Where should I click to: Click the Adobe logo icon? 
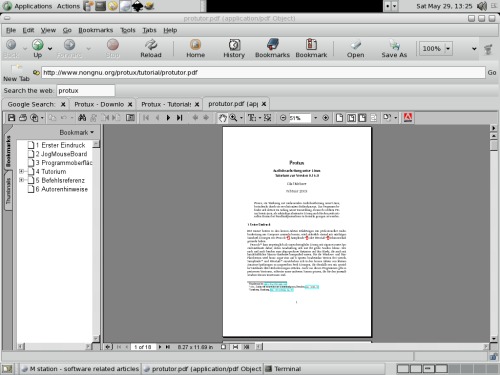[x=408, y=118]
